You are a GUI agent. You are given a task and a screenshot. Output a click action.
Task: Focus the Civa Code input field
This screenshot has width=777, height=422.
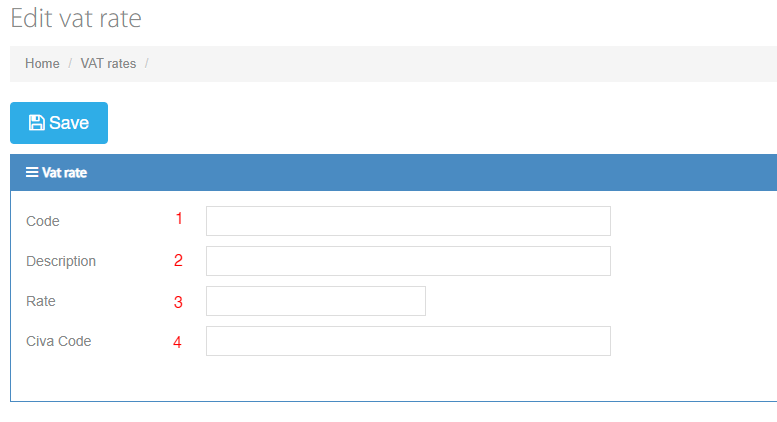point(408,341)
